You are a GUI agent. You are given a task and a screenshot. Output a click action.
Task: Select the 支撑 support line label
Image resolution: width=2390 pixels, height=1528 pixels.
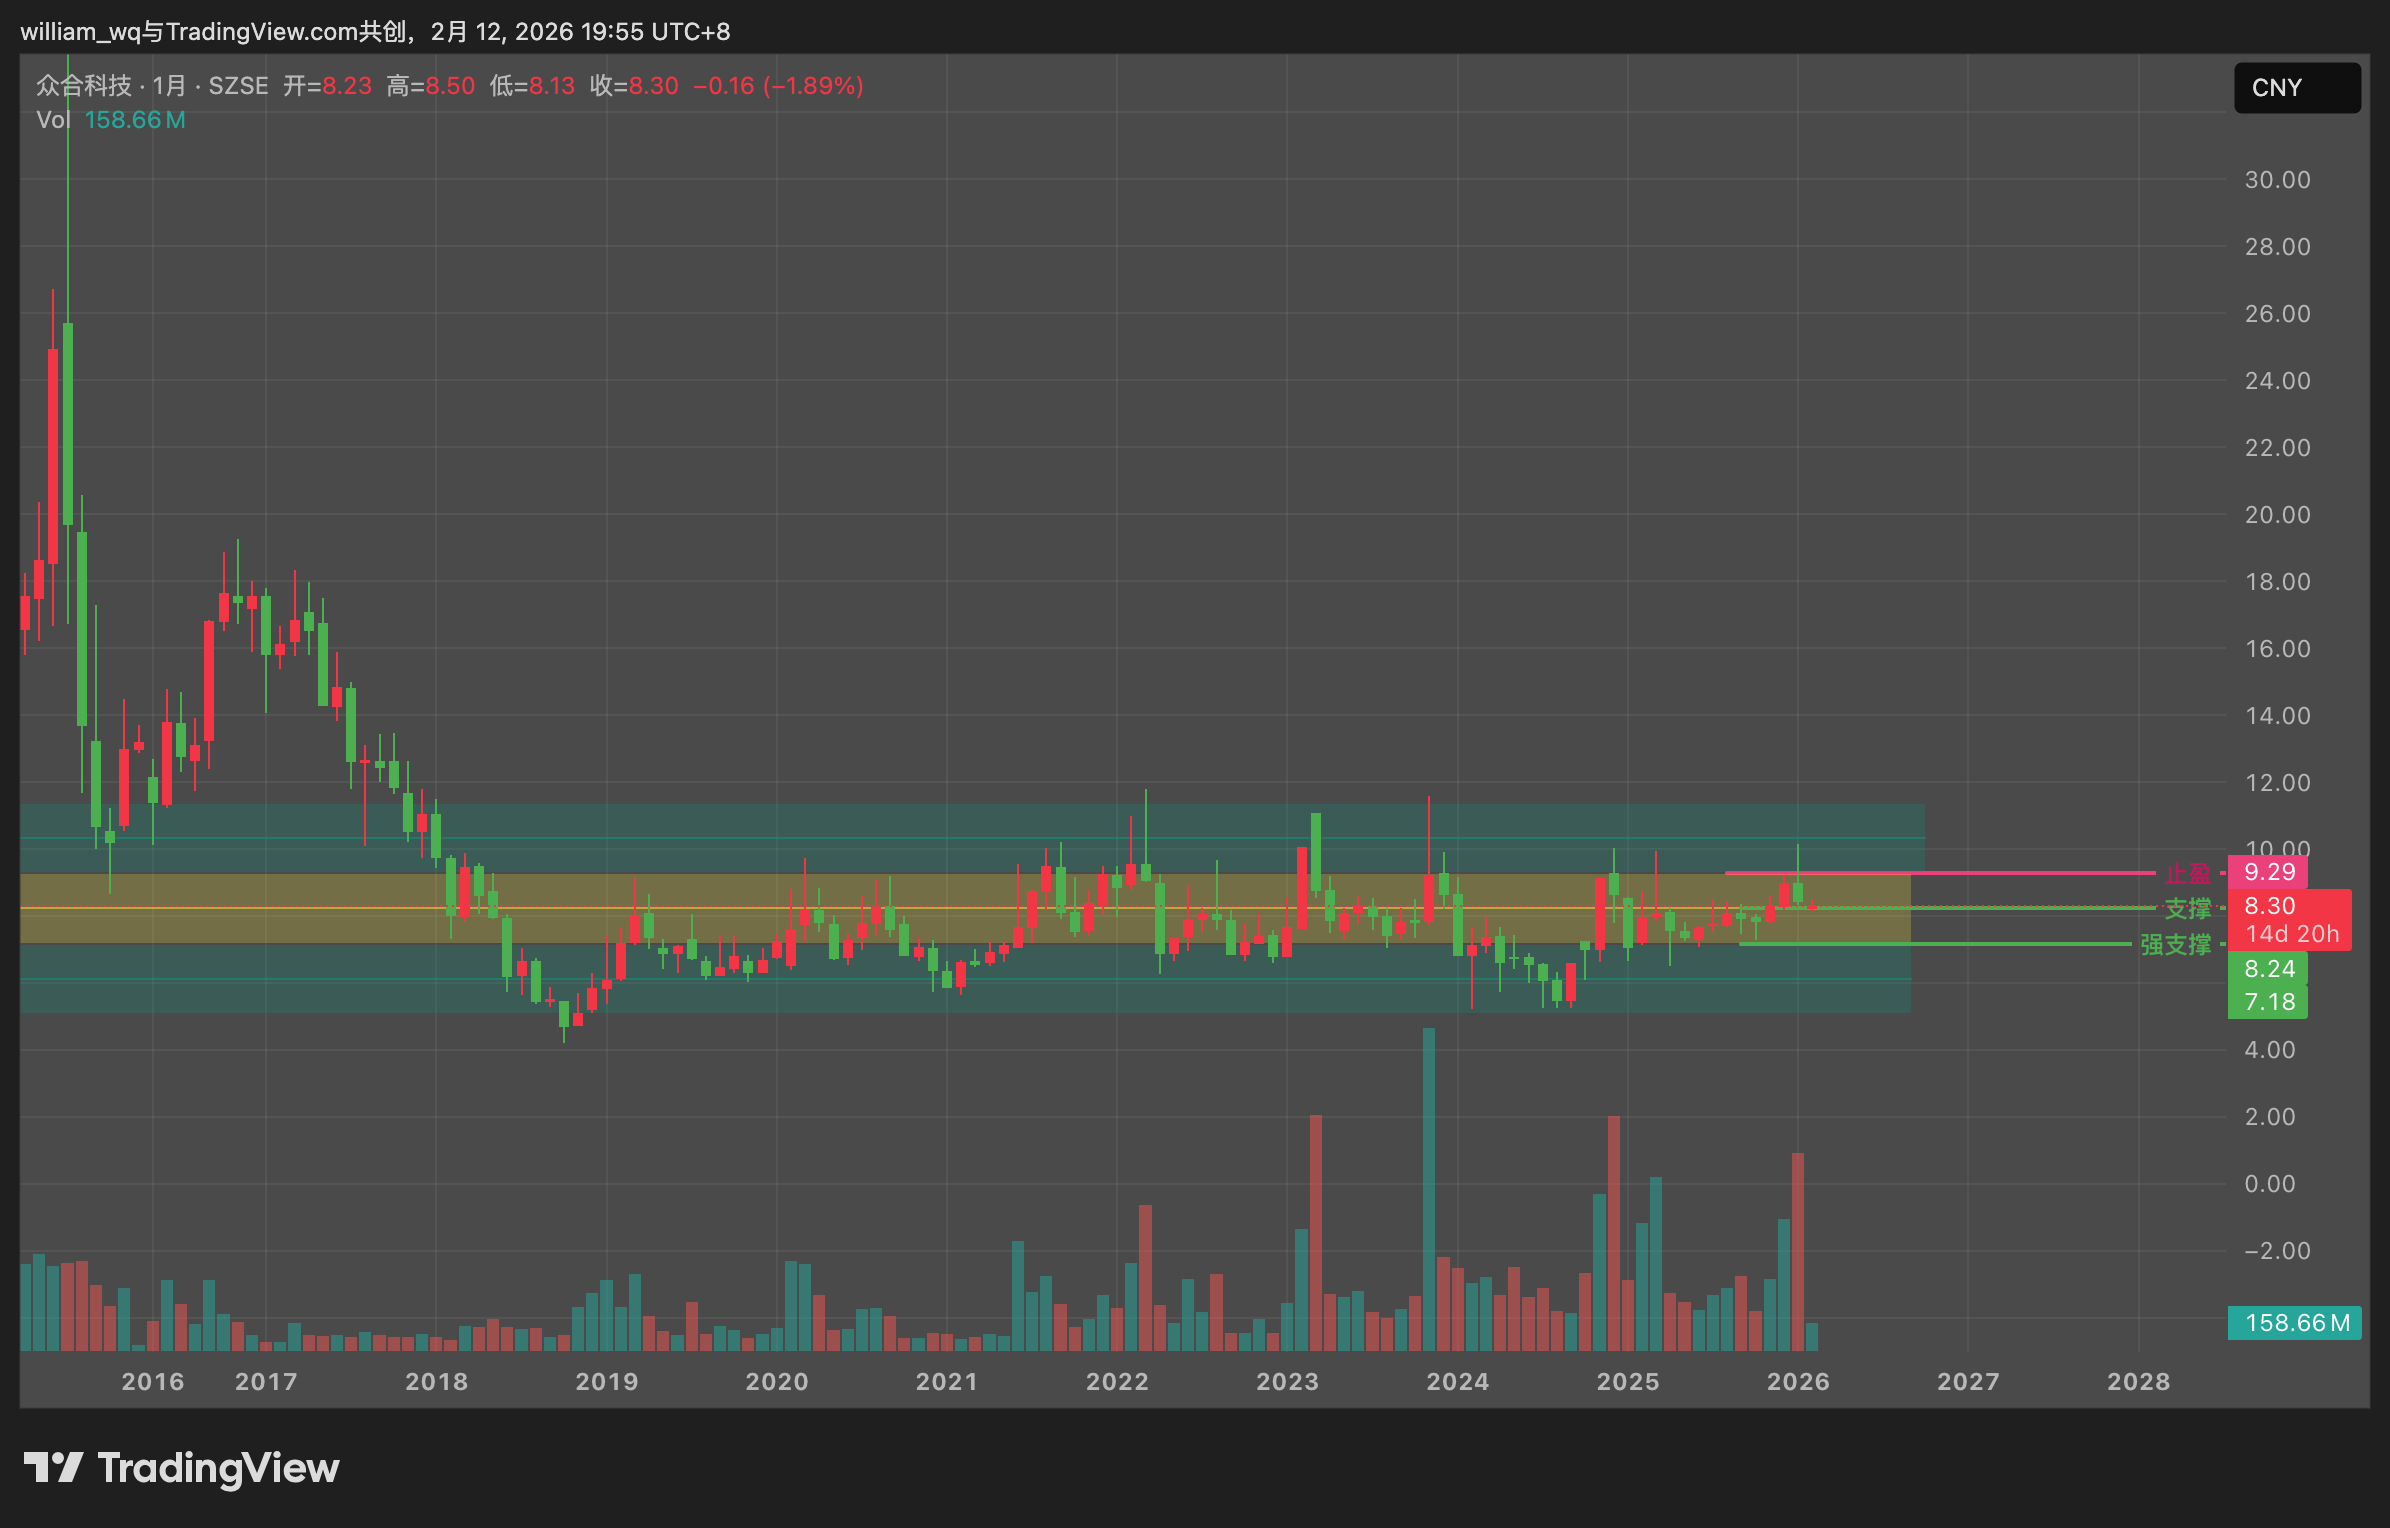[2188, 908]
